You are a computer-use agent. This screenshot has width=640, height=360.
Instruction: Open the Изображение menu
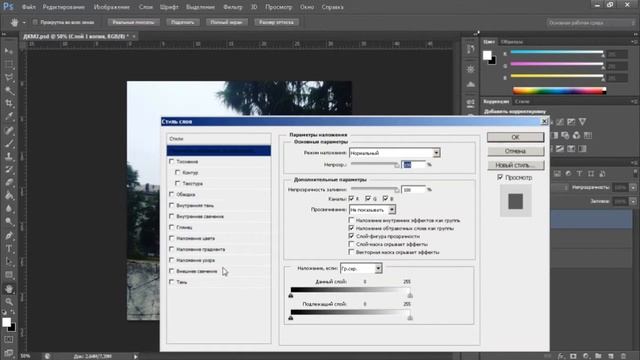pos(111,7)
